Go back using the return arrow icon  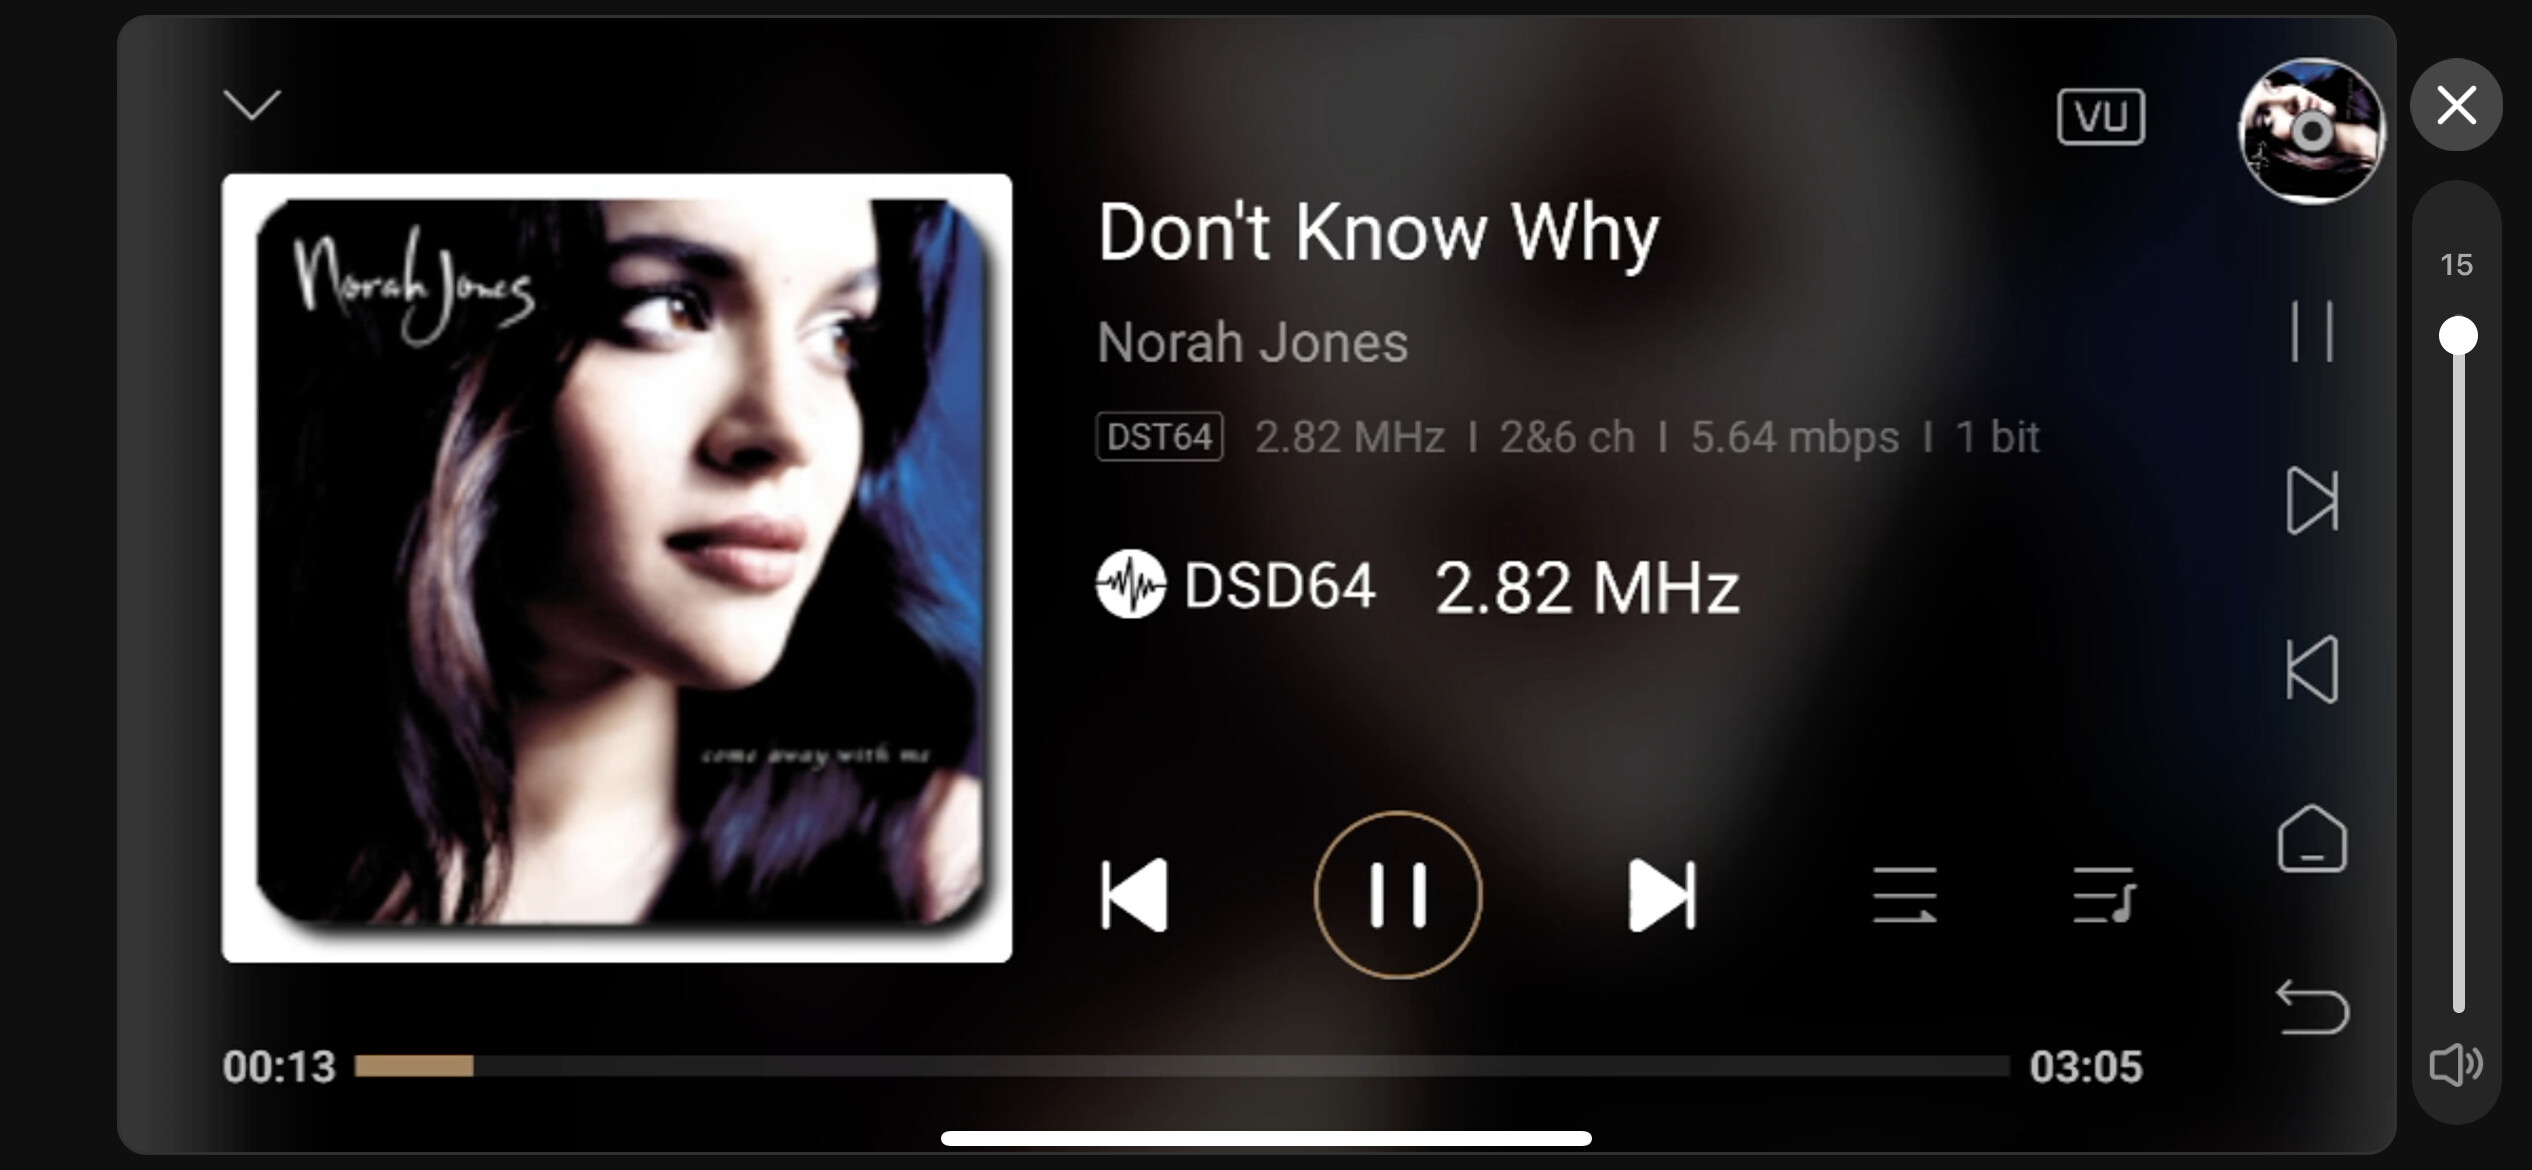coord(2312,1007)
